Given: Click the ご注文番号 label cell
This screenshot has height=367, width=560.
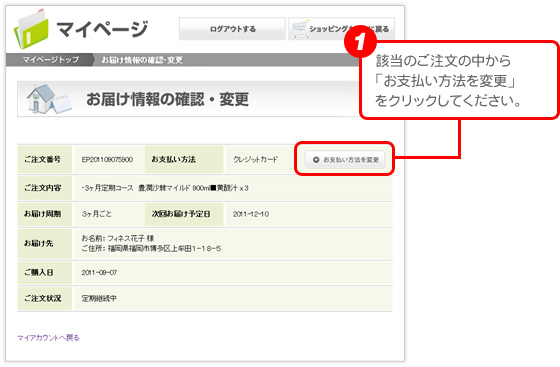Looking at the screenshot, I should (45, 160).
